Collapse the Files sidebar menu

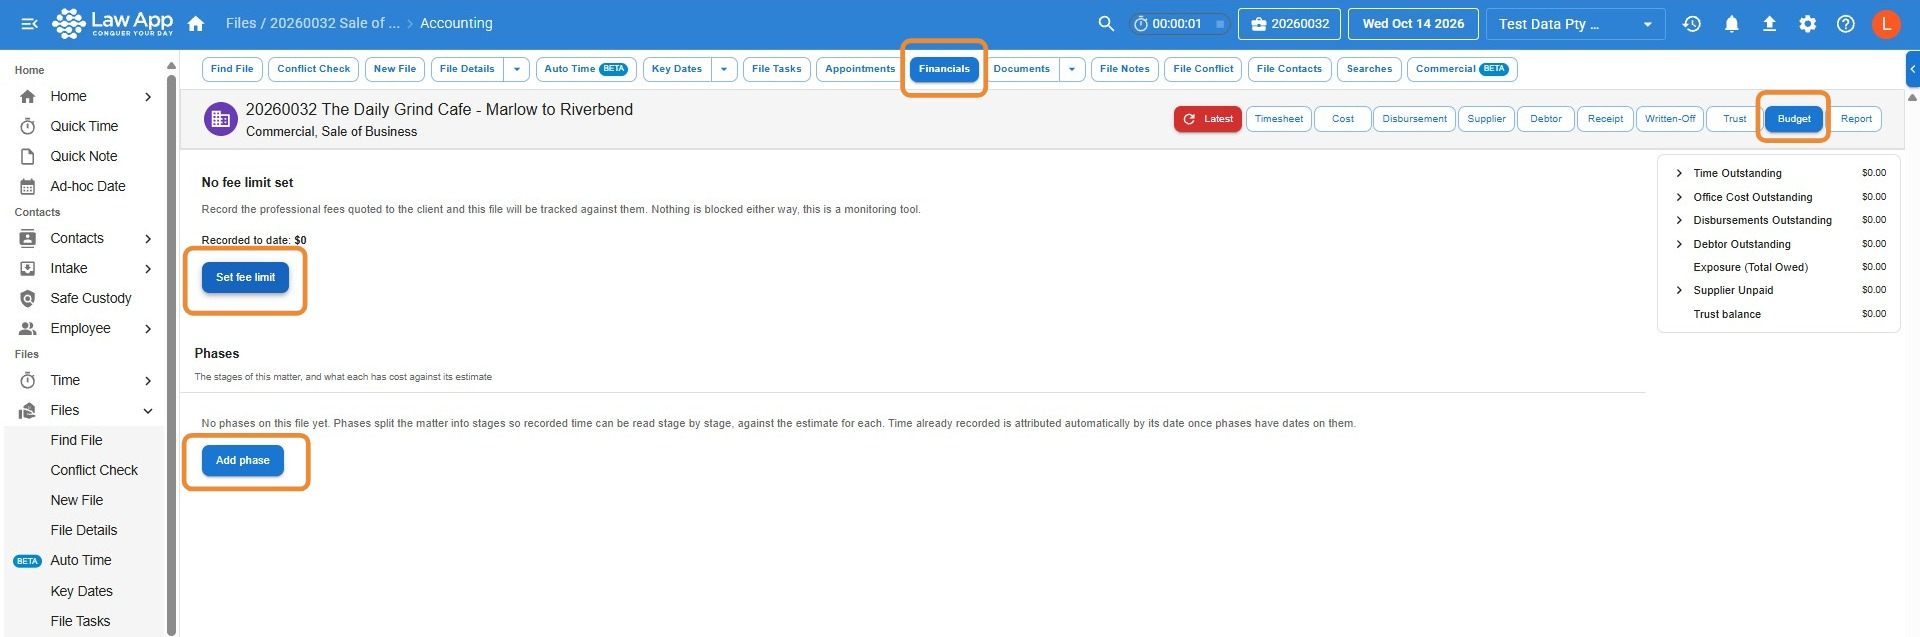coord(148,410)
